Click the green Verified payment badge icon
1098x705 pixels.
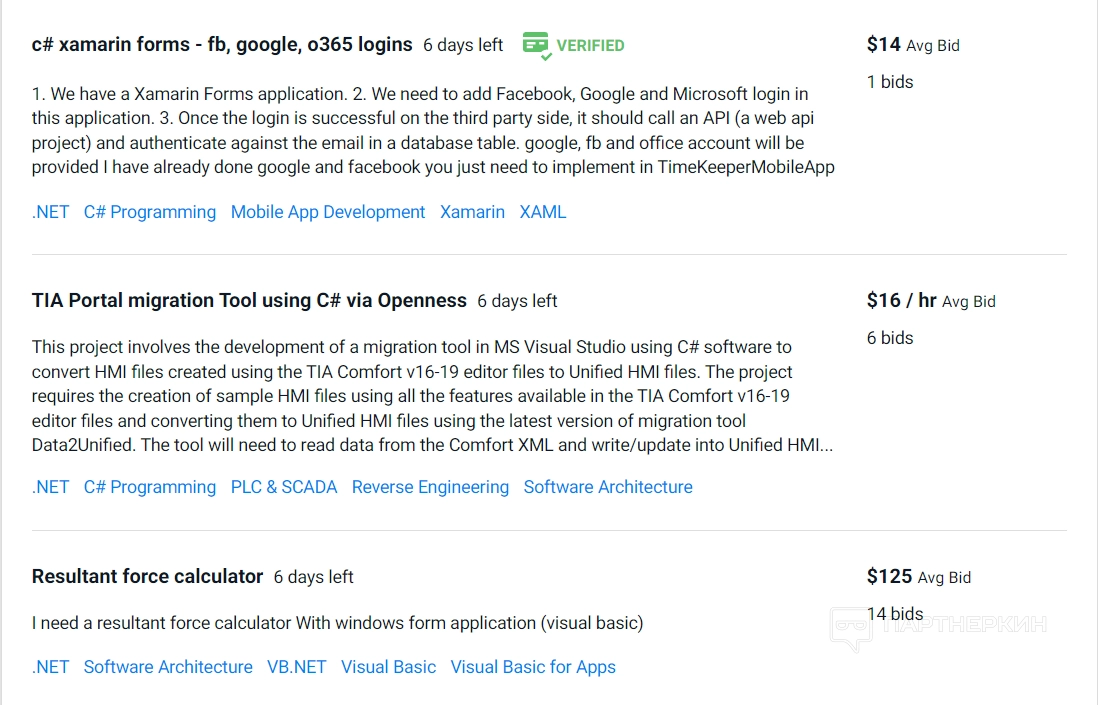(536, 45)
